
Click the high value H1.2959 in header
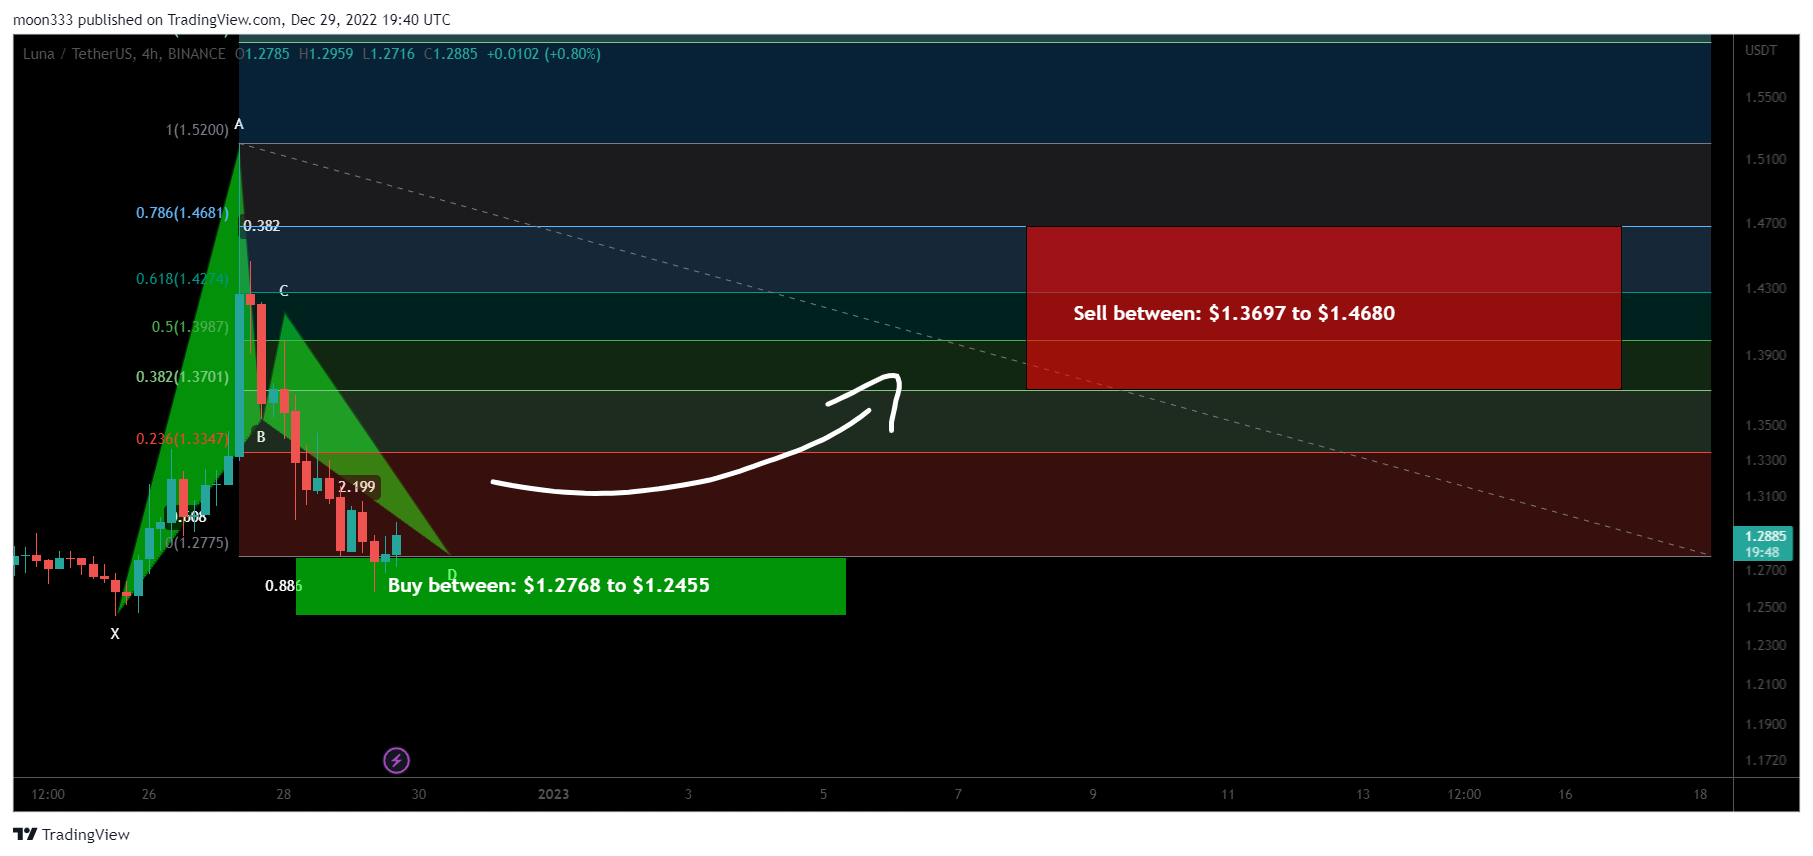(326, 54)
